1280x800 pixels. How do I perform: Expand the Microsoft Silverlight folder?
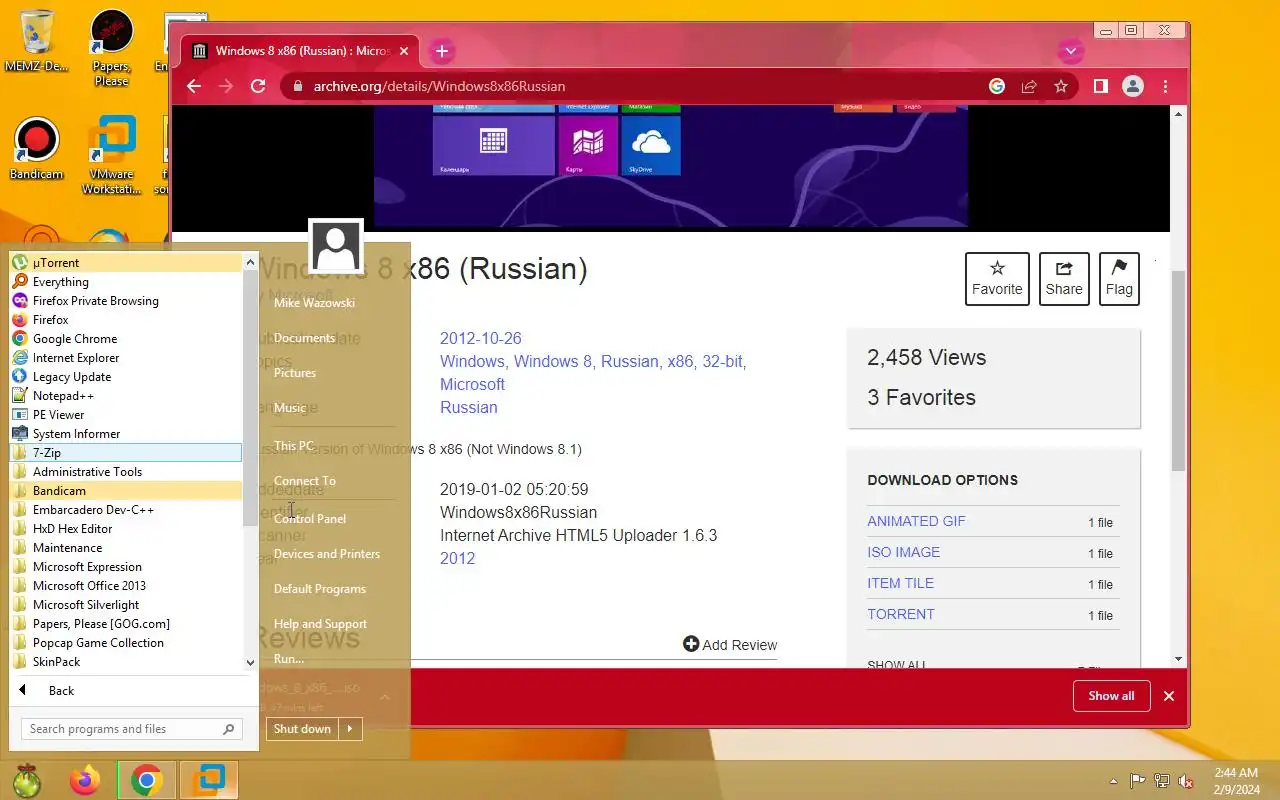tap(126, 605)
